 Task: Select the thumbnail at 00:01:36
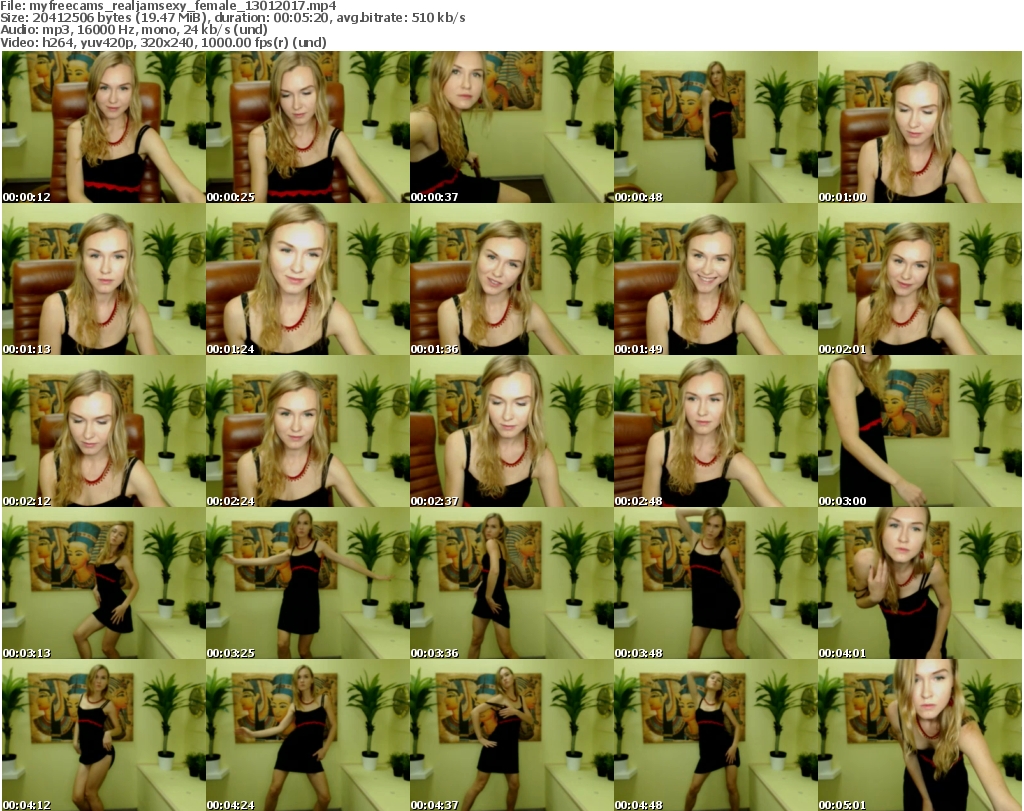511,279
